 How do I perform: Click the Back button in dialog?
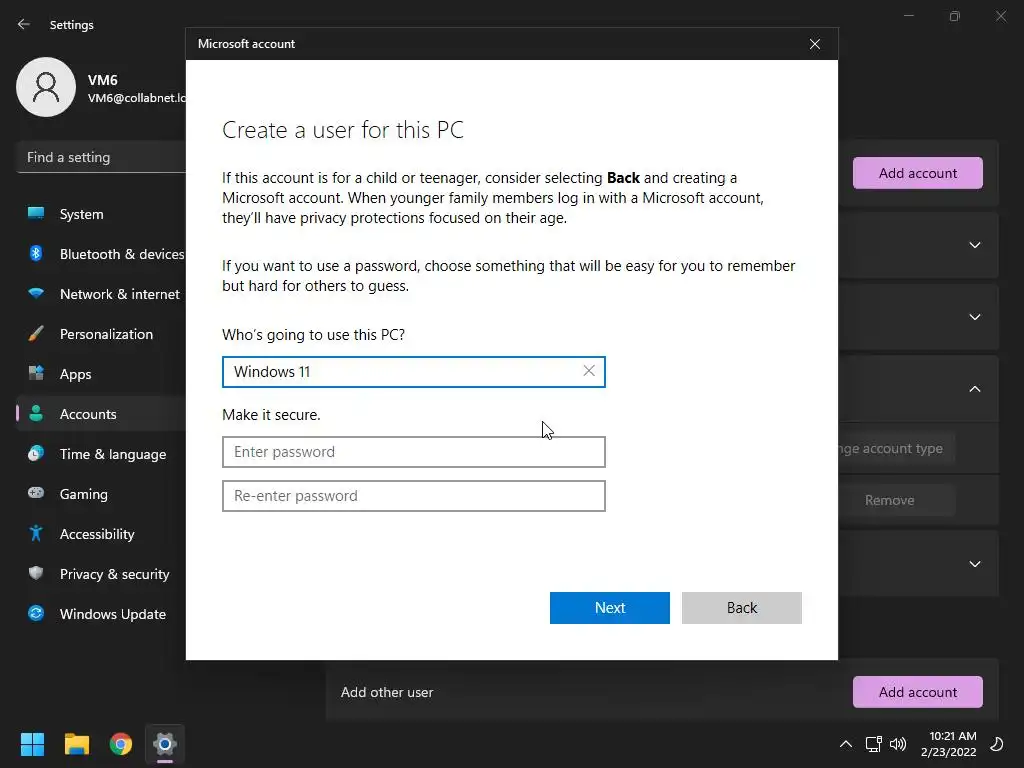[x=741, y=607]
